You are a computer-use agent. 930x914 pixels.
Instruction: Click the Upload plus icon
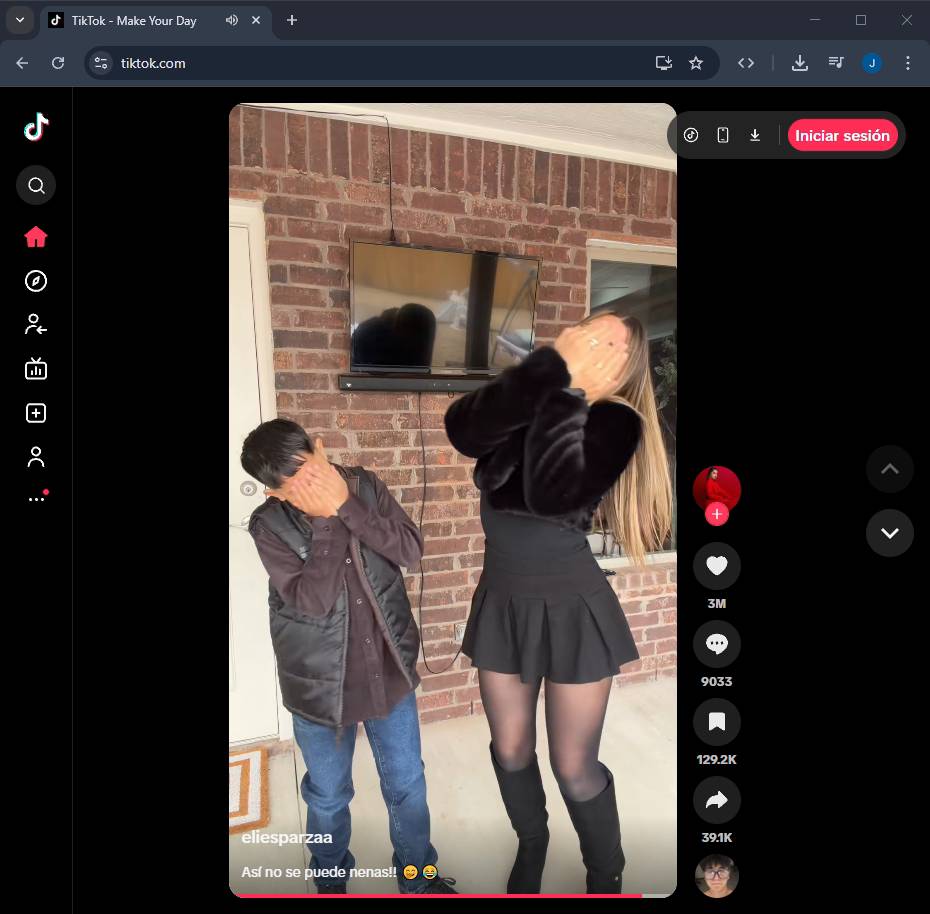click(x=36, y=413)
